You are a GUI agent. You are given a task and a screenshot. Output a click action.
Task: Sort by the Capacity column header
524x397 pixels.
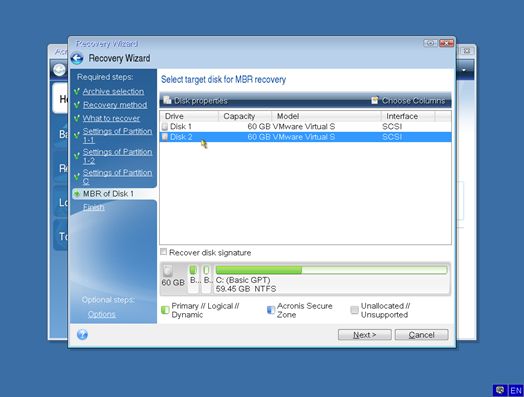pyautogui.click(x=245, y=116)
